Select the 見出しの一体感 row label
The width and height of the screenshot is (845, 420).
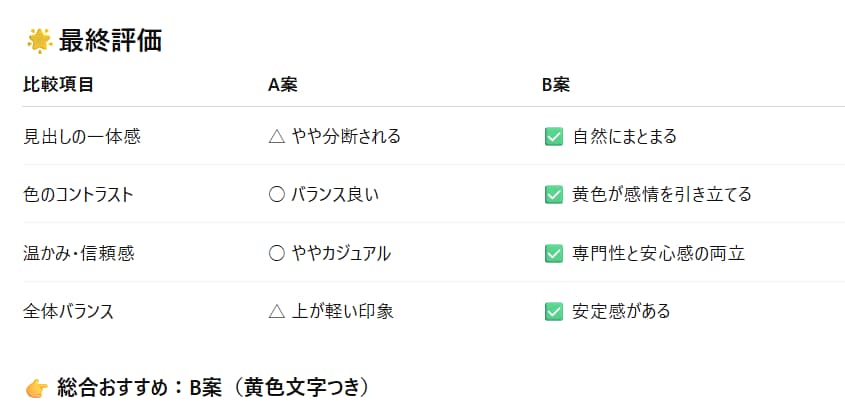pyautogui.click(x=82, y=136)
